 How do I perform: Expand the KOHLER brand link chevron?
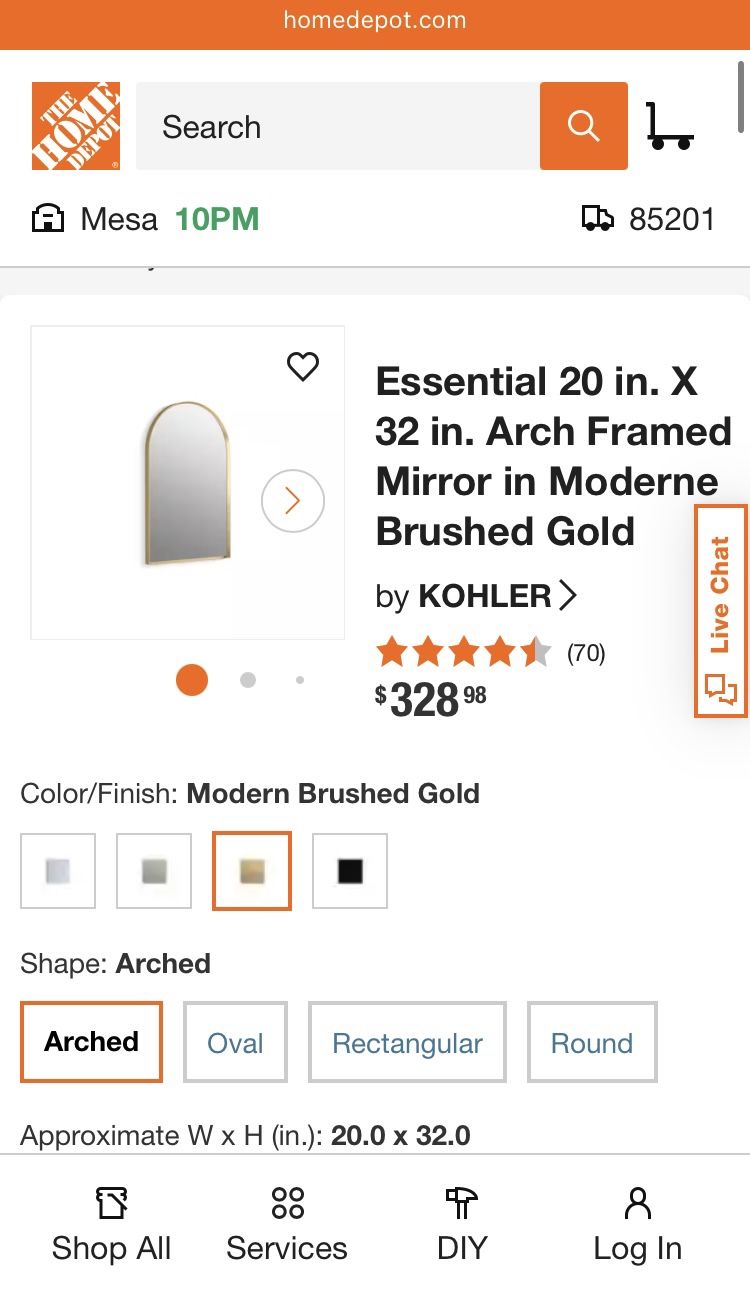click(568, 596)
